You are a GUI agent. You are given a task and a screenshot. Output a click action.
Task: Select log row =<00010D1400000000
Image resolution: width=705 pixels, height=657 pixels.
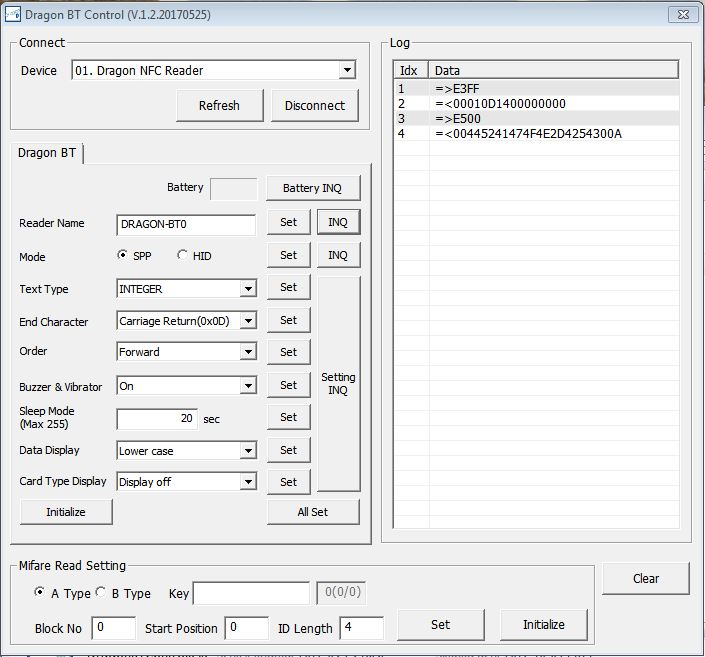(536, 103)
